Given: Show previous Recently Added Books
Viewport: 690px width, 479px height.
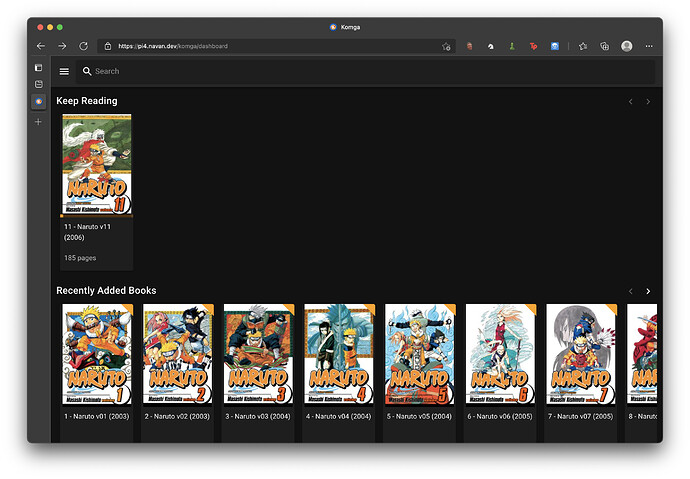Looking at the screenshot, I should pyautogui.click(x=631, y=292).
